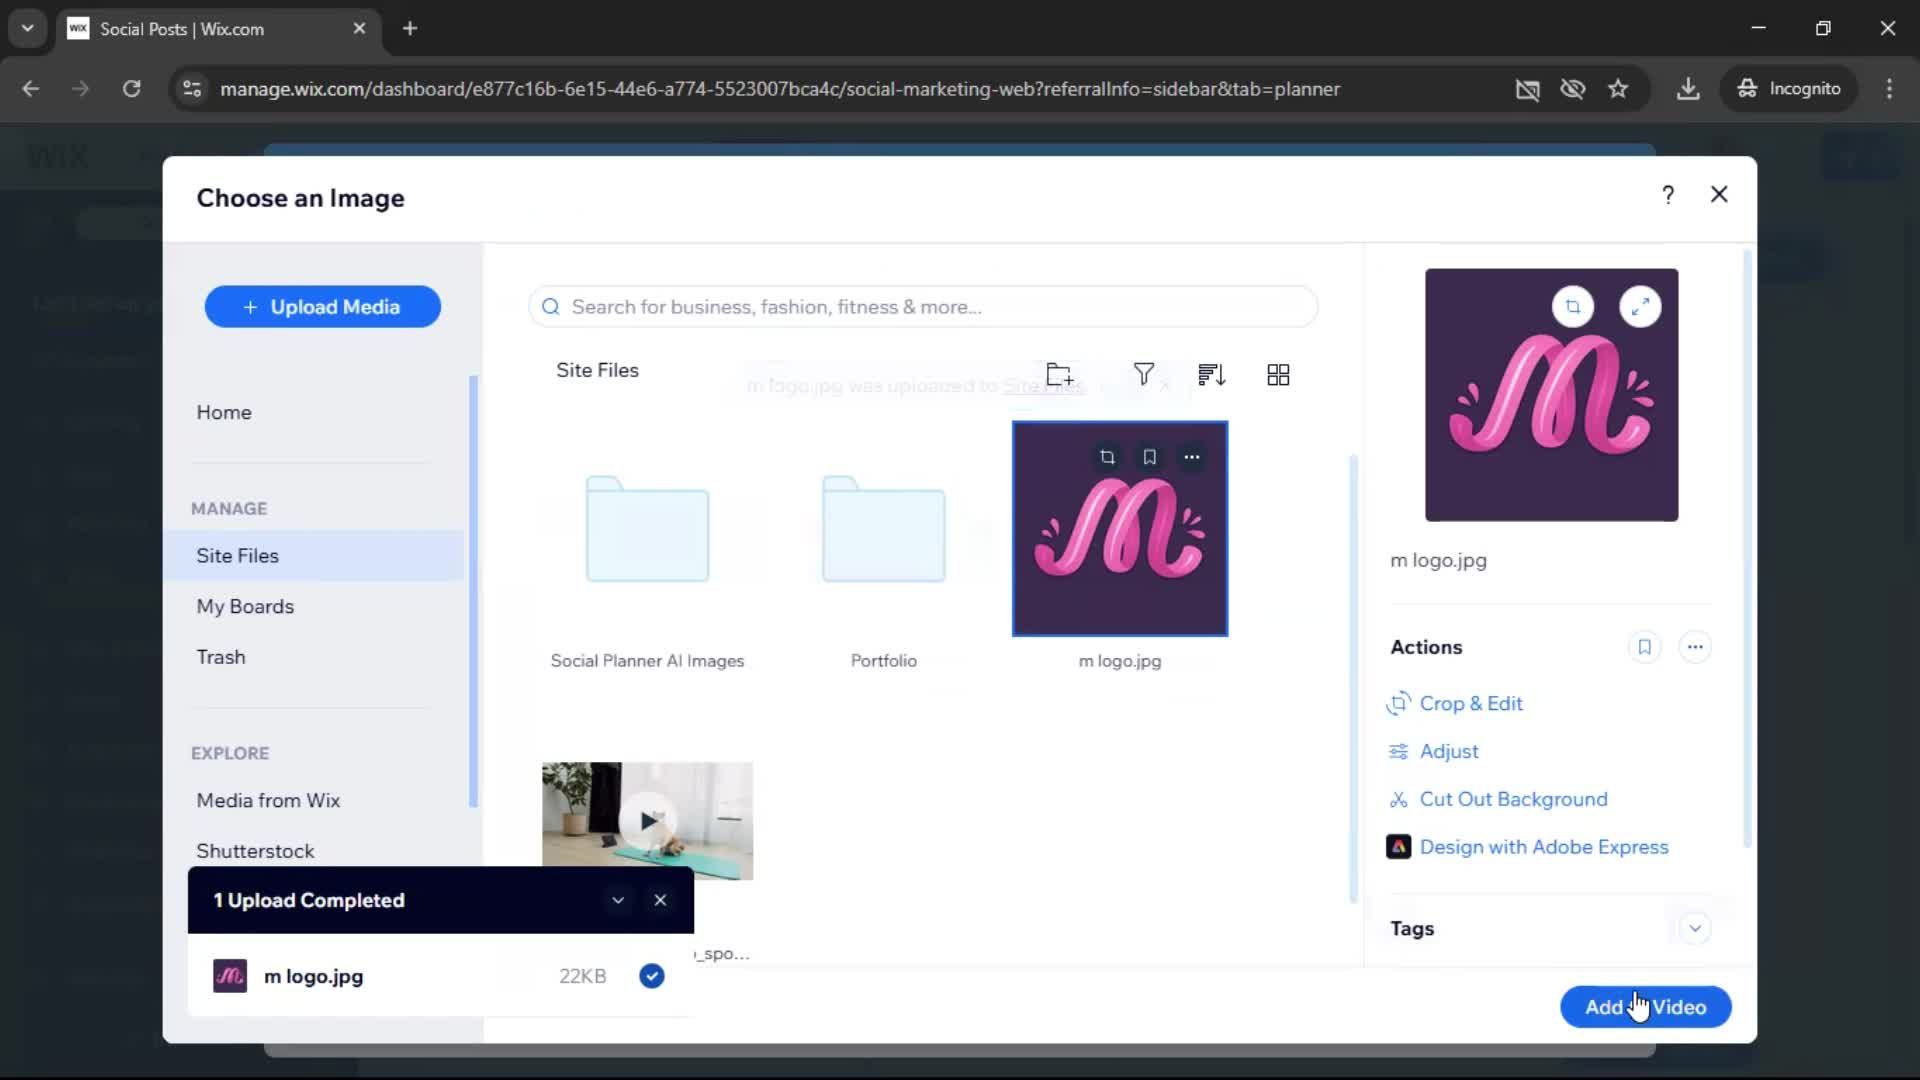Create a new folder via folder-plus icon
Viewport: 1920px width, 1080px height.
pyautogui.click(x=1060, y=375)
